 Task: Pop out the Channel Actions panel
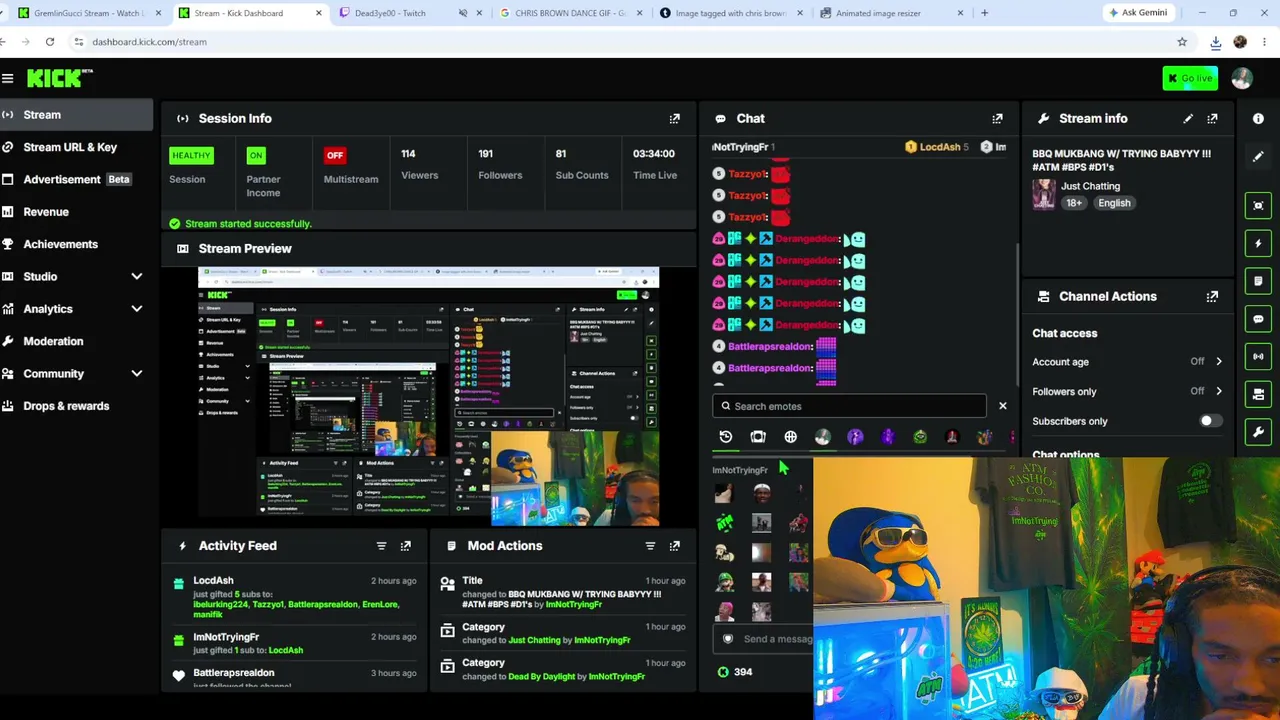coord(1212,296)
